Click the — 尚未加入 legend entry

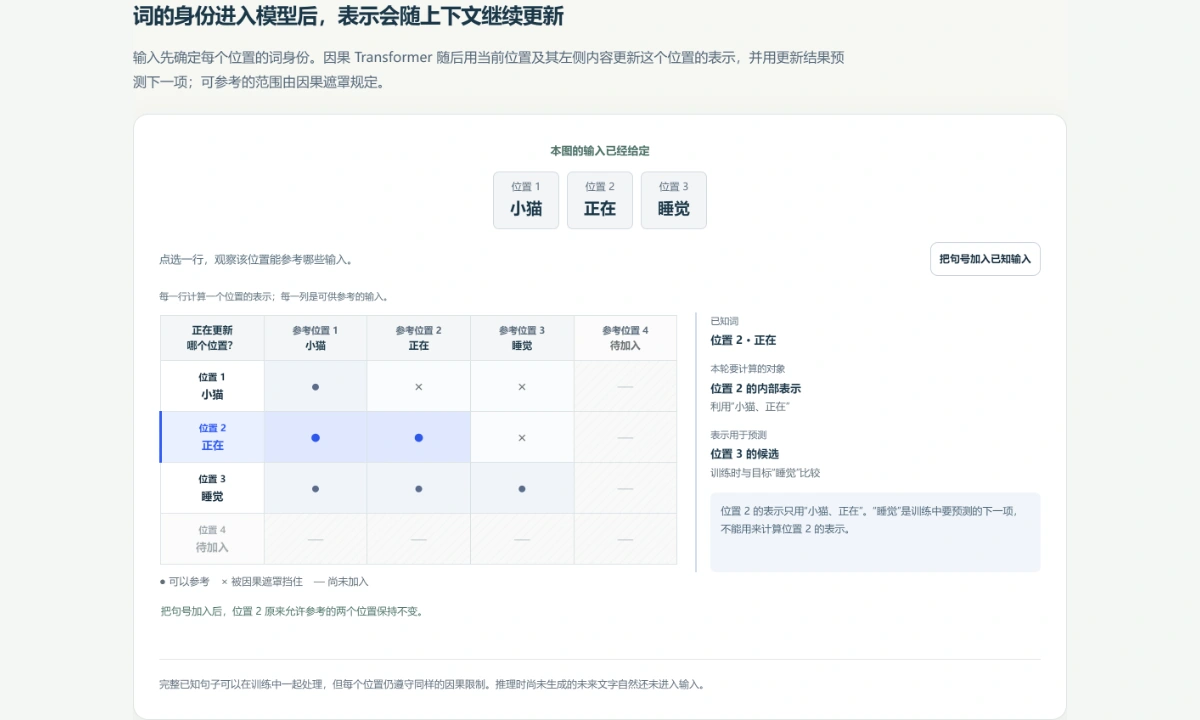[x=341, y=582]
